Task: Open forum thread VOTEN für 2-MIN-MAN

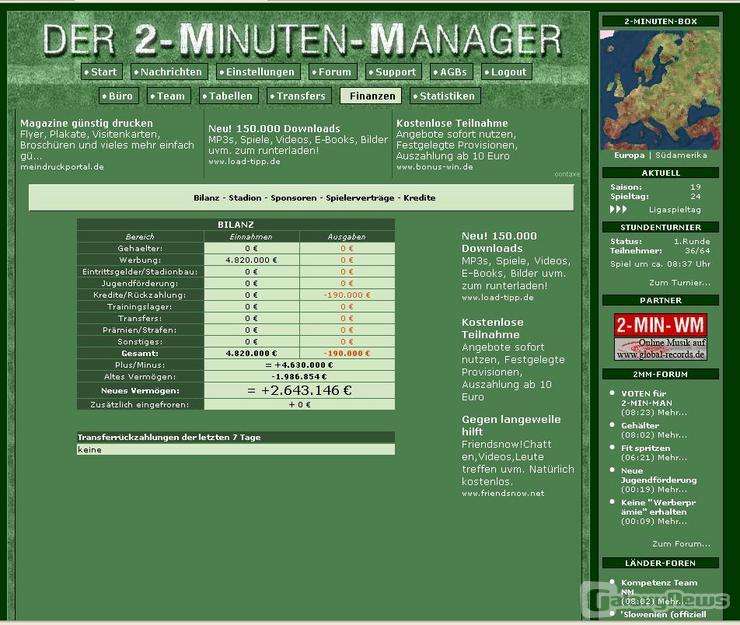Action: (646, 398)
